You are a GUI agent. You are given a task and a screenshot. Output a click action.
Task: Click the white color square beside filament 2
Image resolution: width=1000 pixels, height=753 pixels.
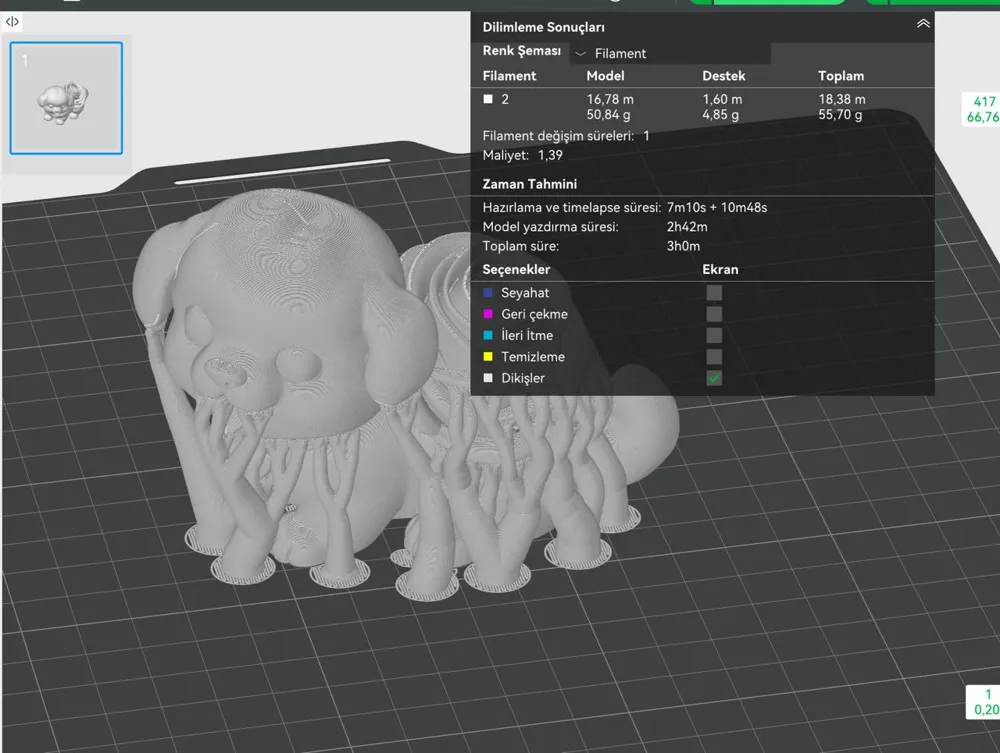pos(487,99)
